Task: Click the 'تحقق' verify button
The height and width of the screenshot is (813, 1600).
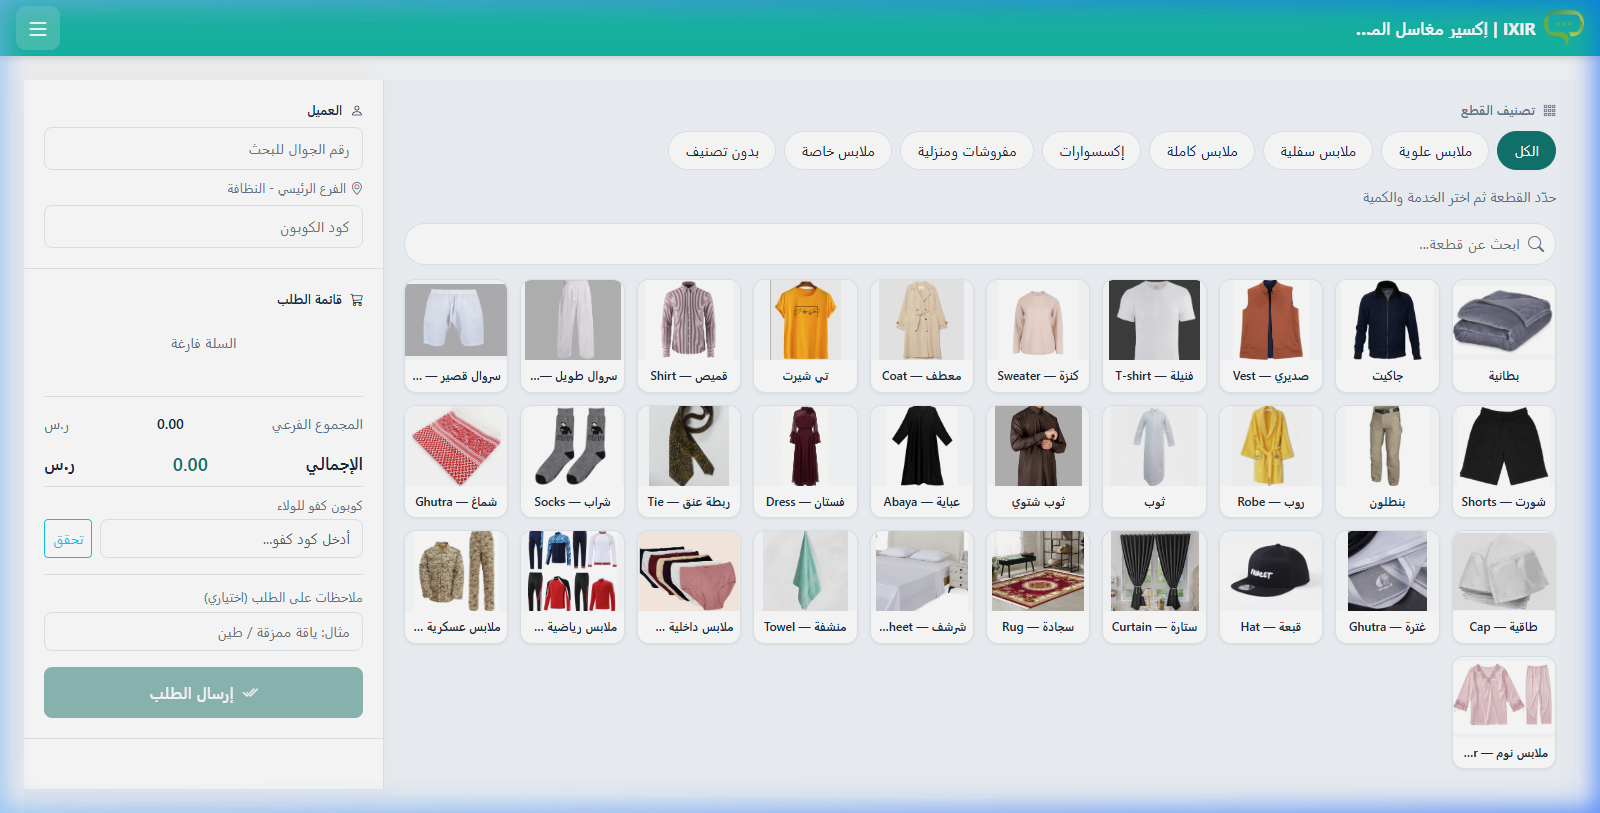Action: (68, 539)
